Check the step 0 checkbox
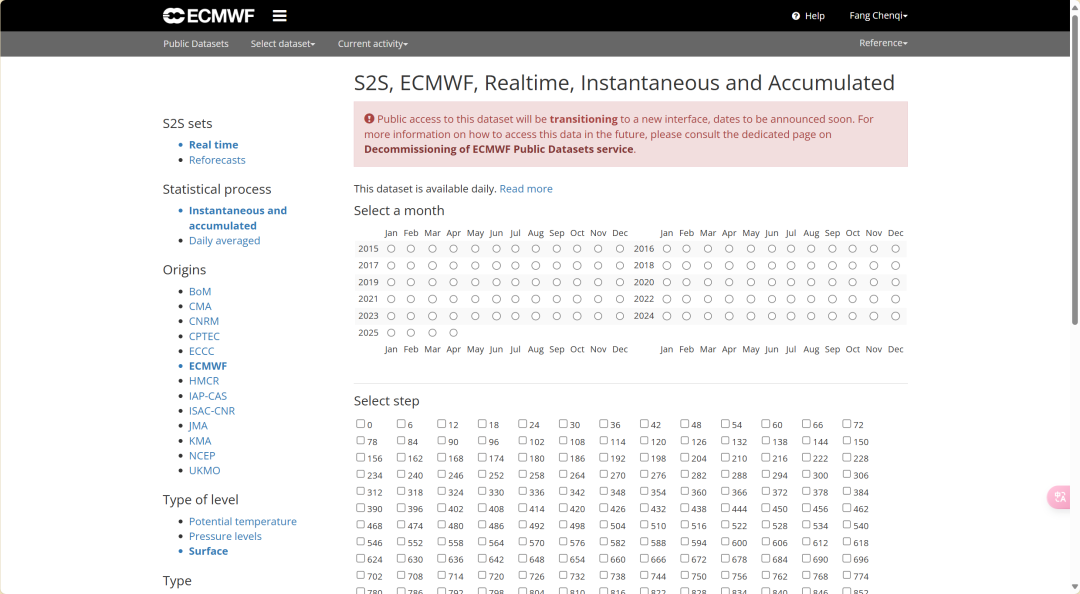The height and width of the screenshot is (594, 1080). (360, 424)
